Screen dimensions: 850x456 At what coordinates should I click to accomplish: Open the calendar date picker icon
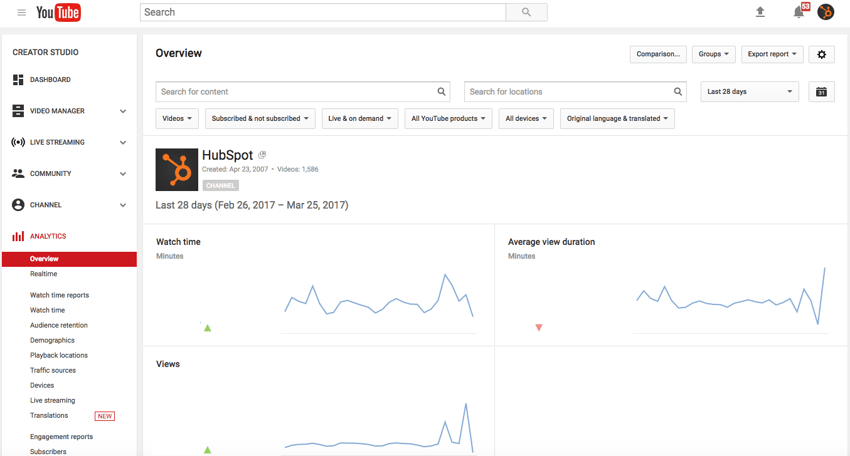click(821, 92)
